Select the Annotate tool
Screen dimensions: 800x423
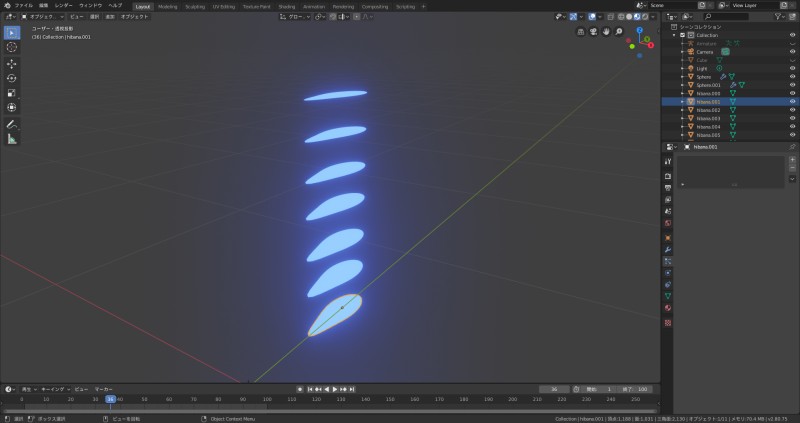click(x=12, y=124)
